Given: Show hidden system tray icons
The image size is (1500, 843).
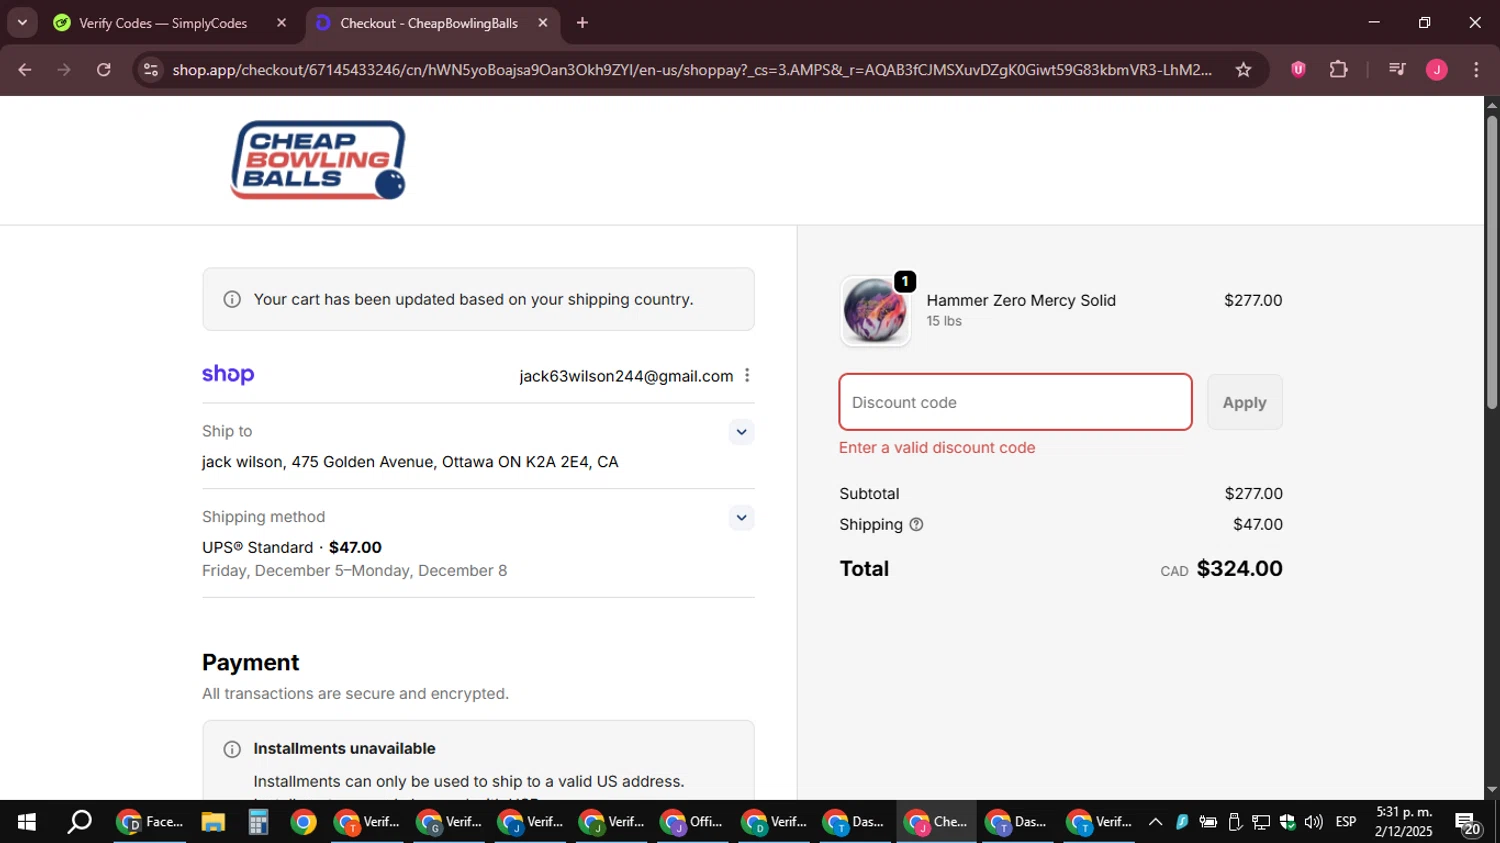Looking at the screenshot, I should pyautogui.click(x=1155, y=822).
